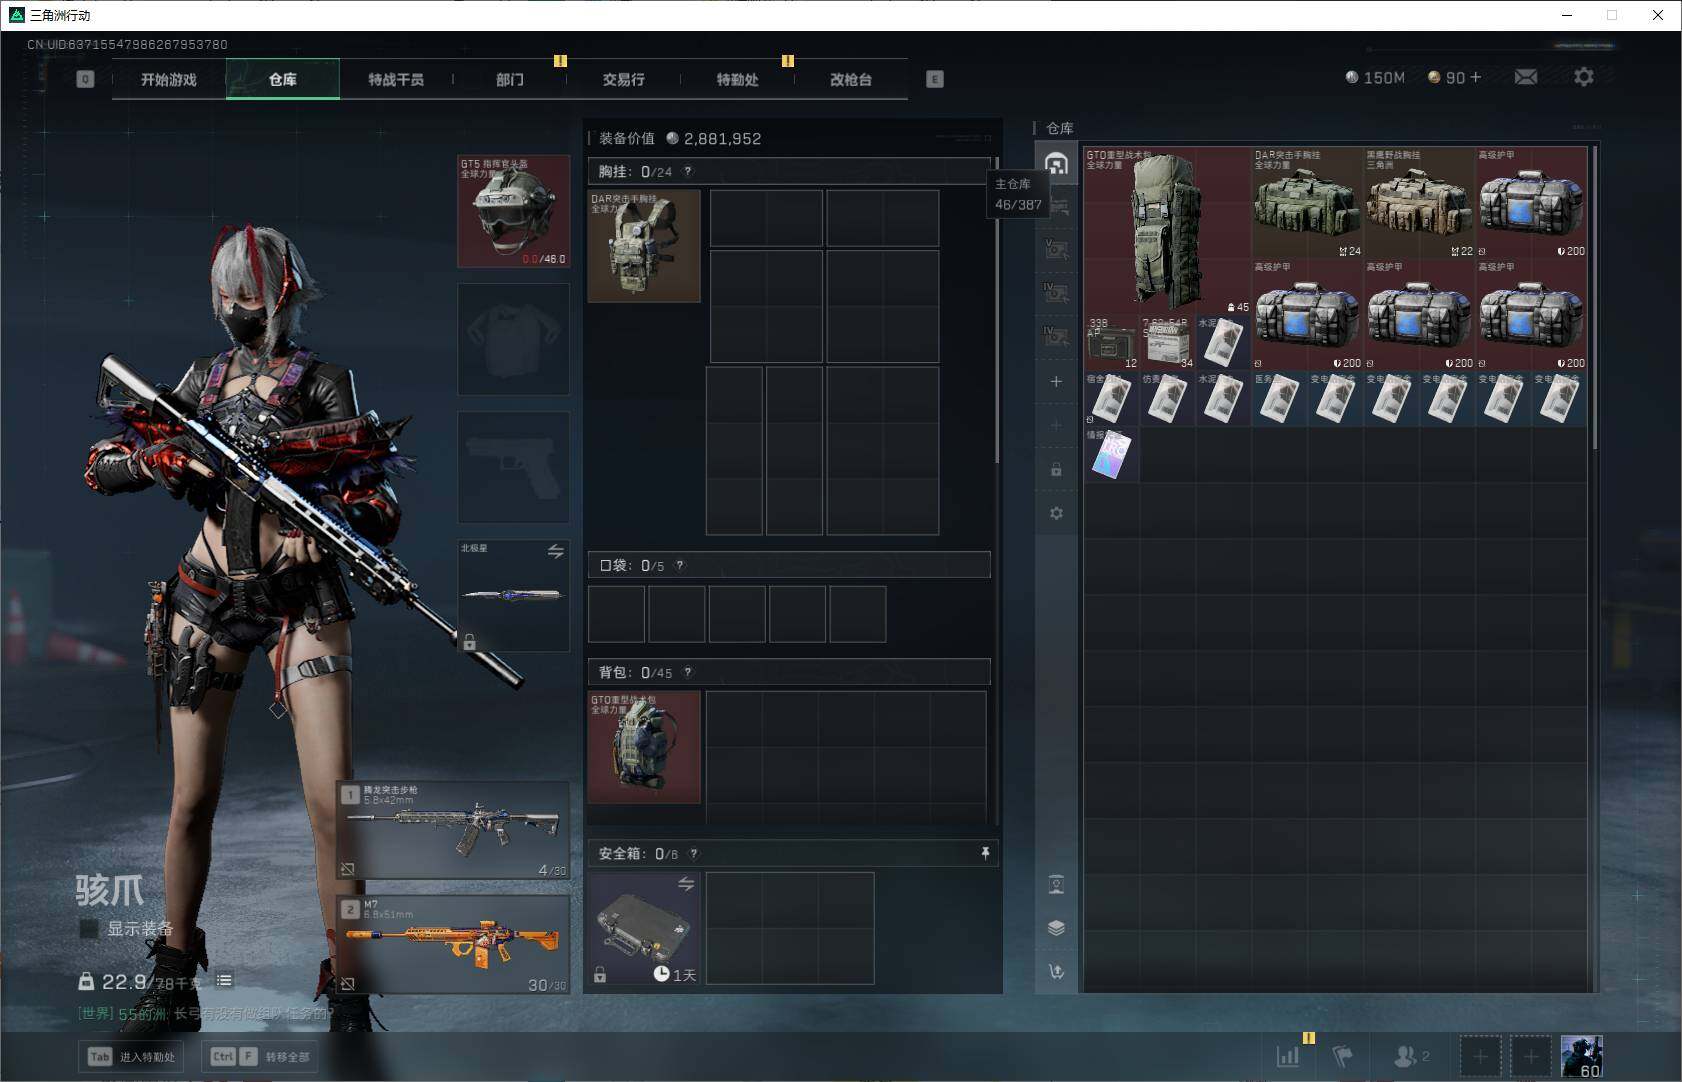
Task: Click the 装备价值 2,881,952 value
Action: tap(680, 139)
